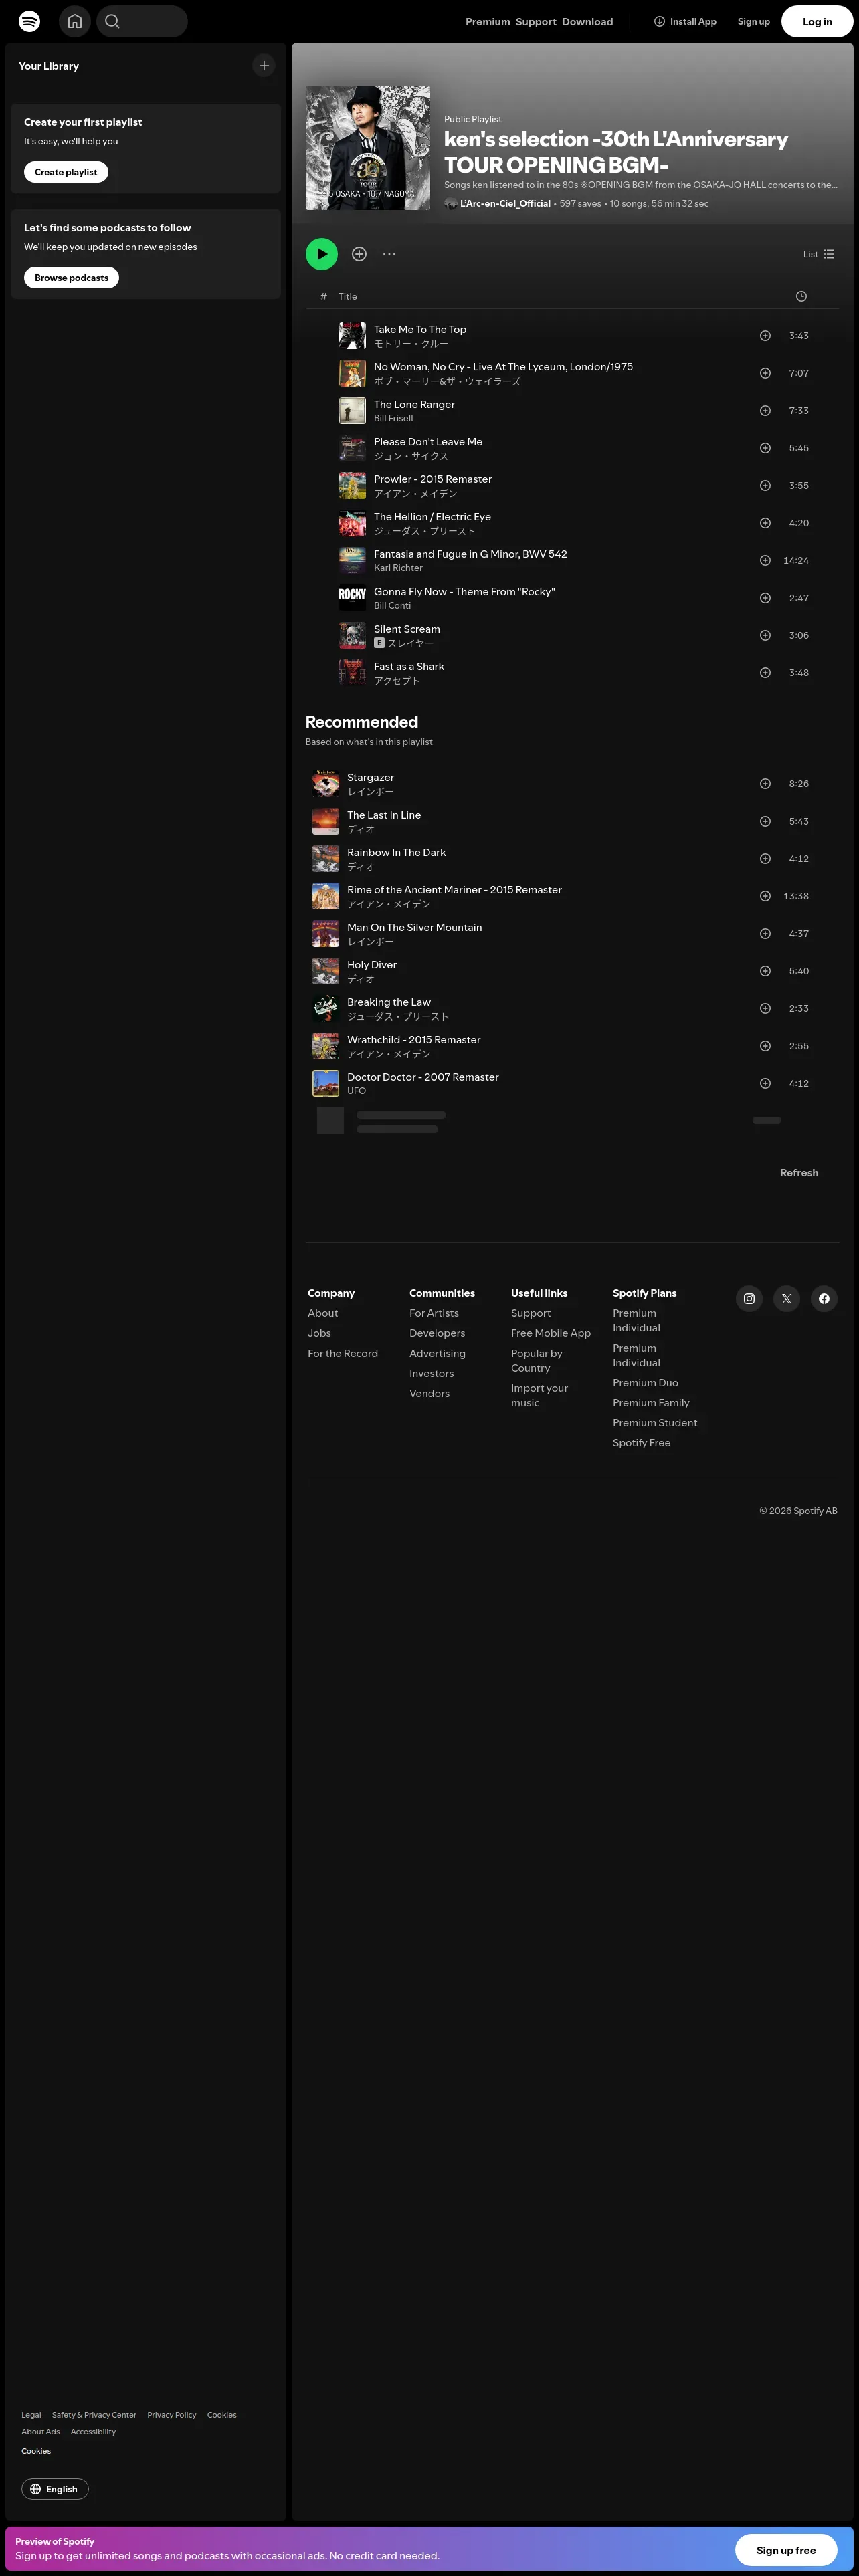Open Karl Richter artist link
Screen dimensions: 859x2576
coord(398,568)
